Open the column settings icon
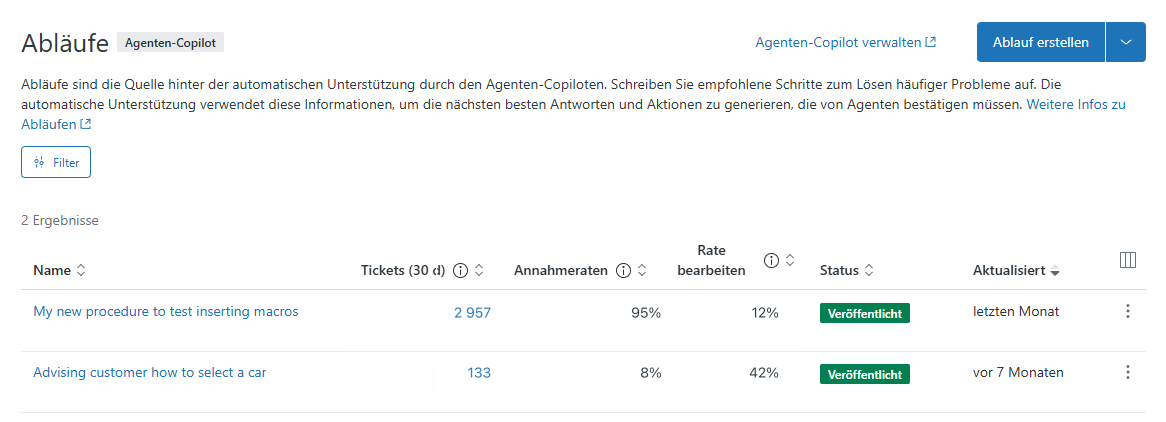 [x=1128, y=260]
